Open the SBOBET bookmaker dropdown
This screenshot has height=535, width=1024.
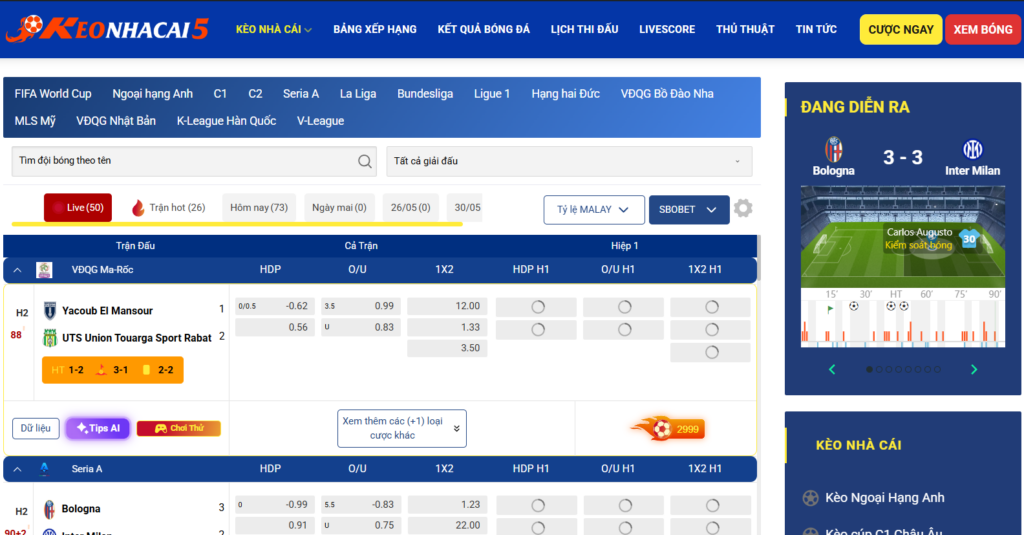point(689,210)
